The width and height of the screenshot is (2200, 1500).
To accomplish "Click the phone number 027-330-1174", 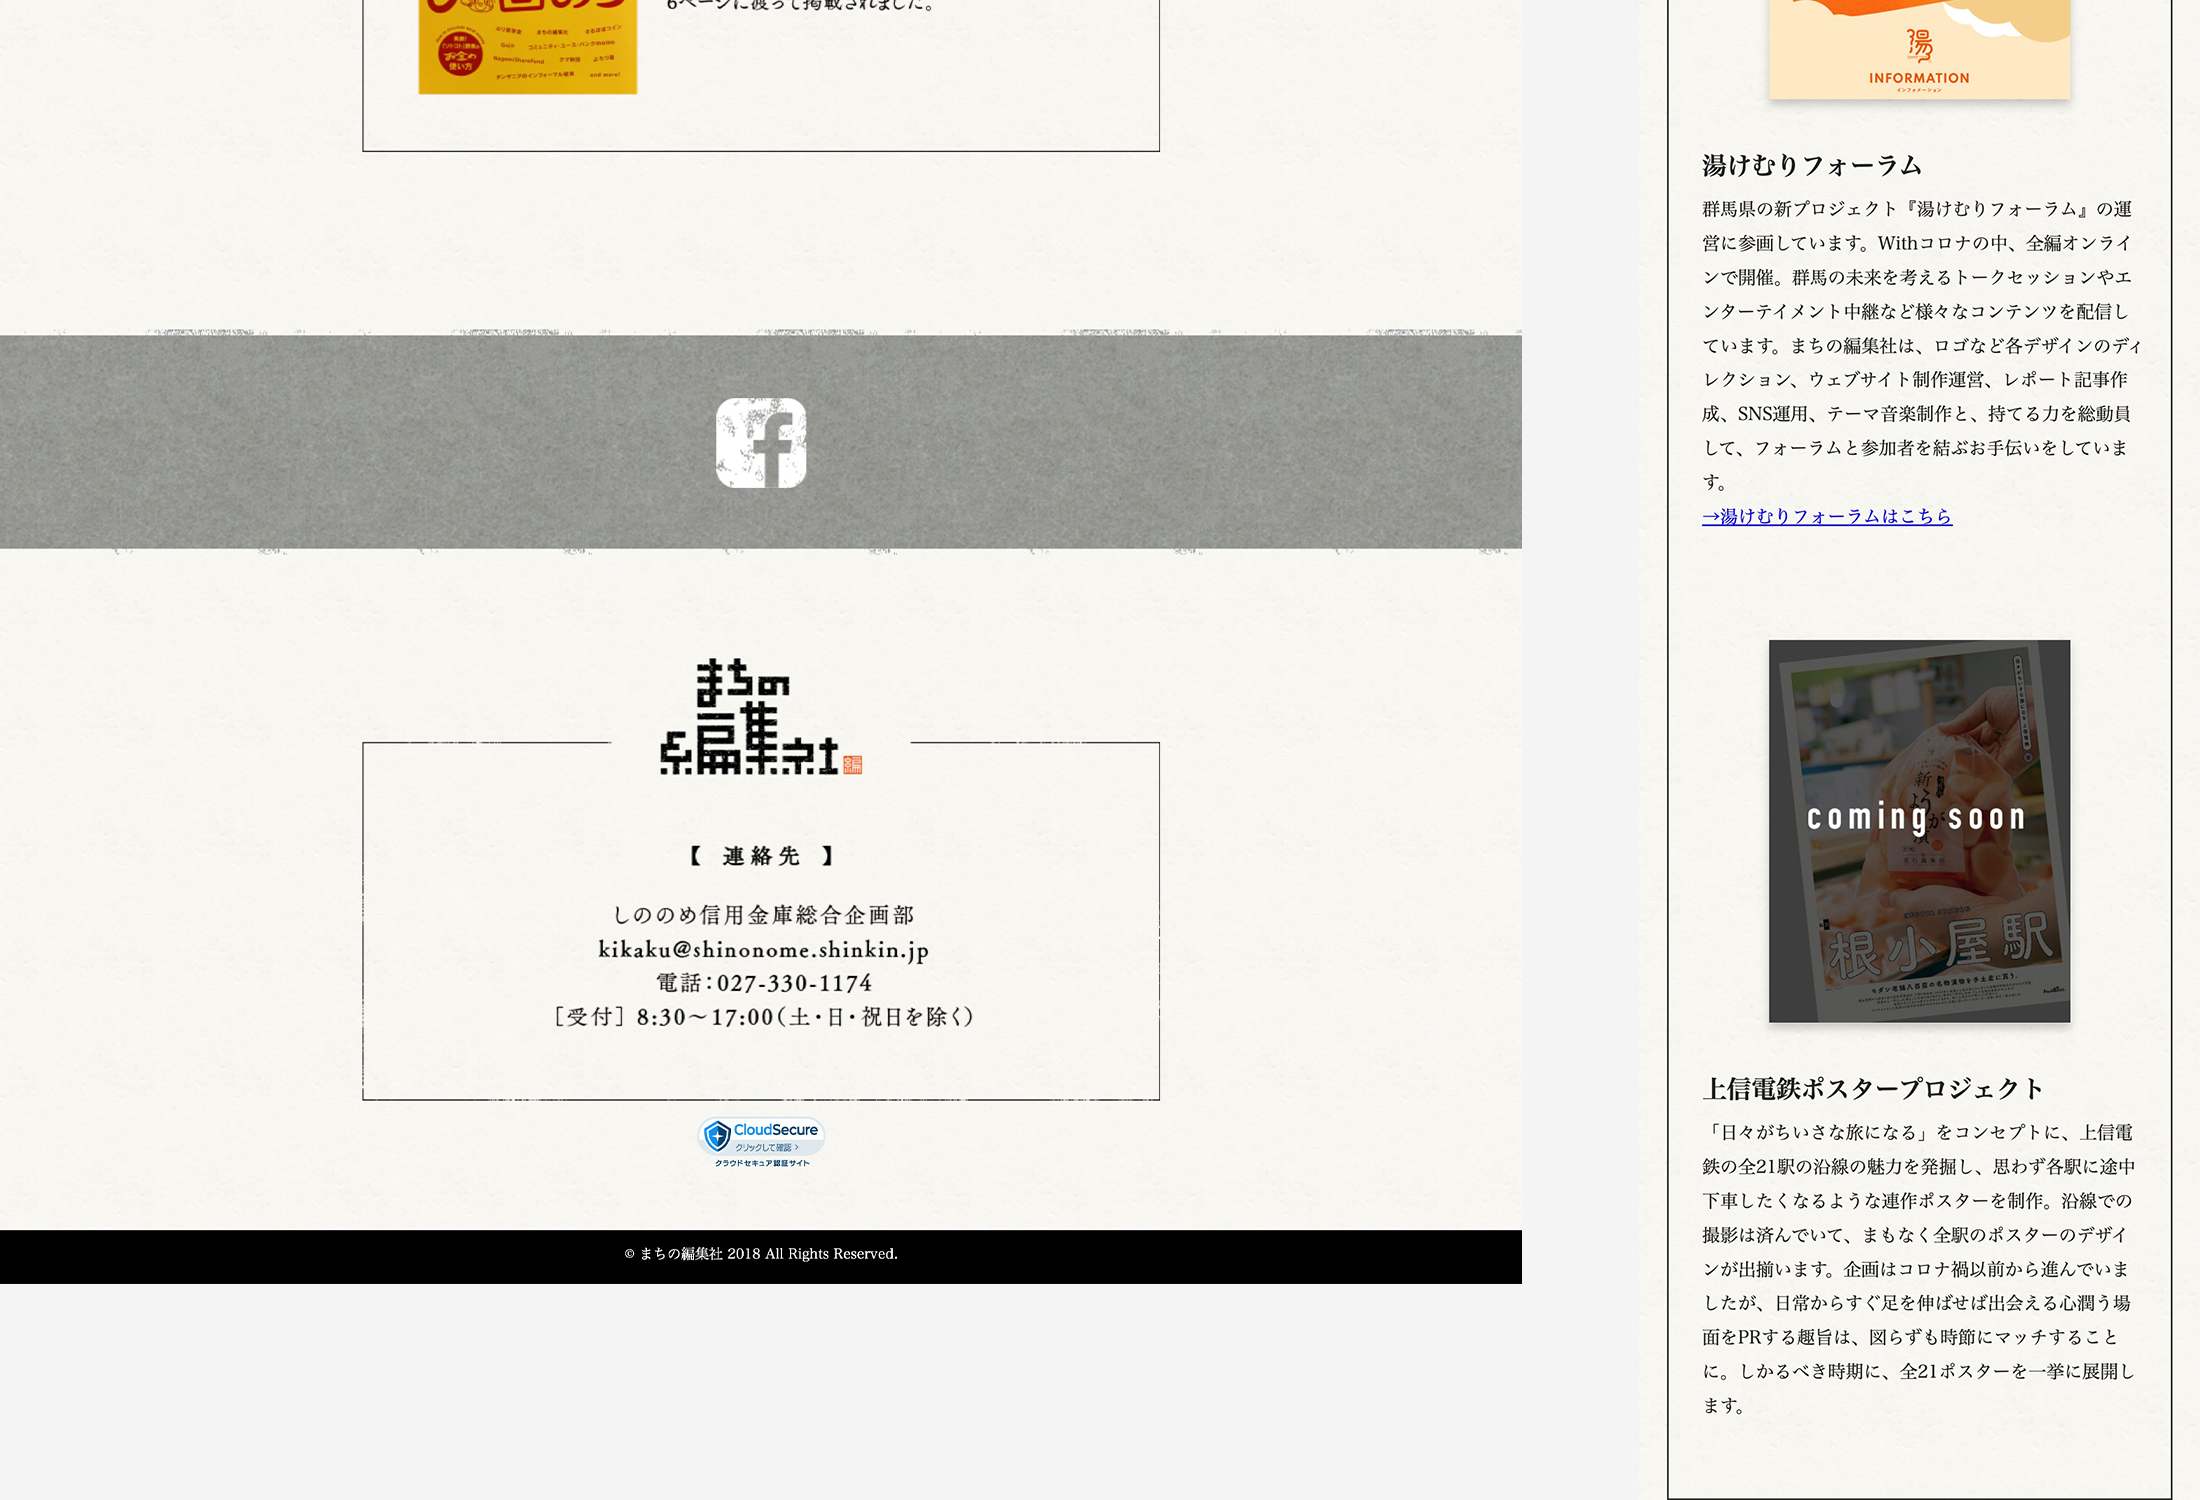I will tap(794, 983).
